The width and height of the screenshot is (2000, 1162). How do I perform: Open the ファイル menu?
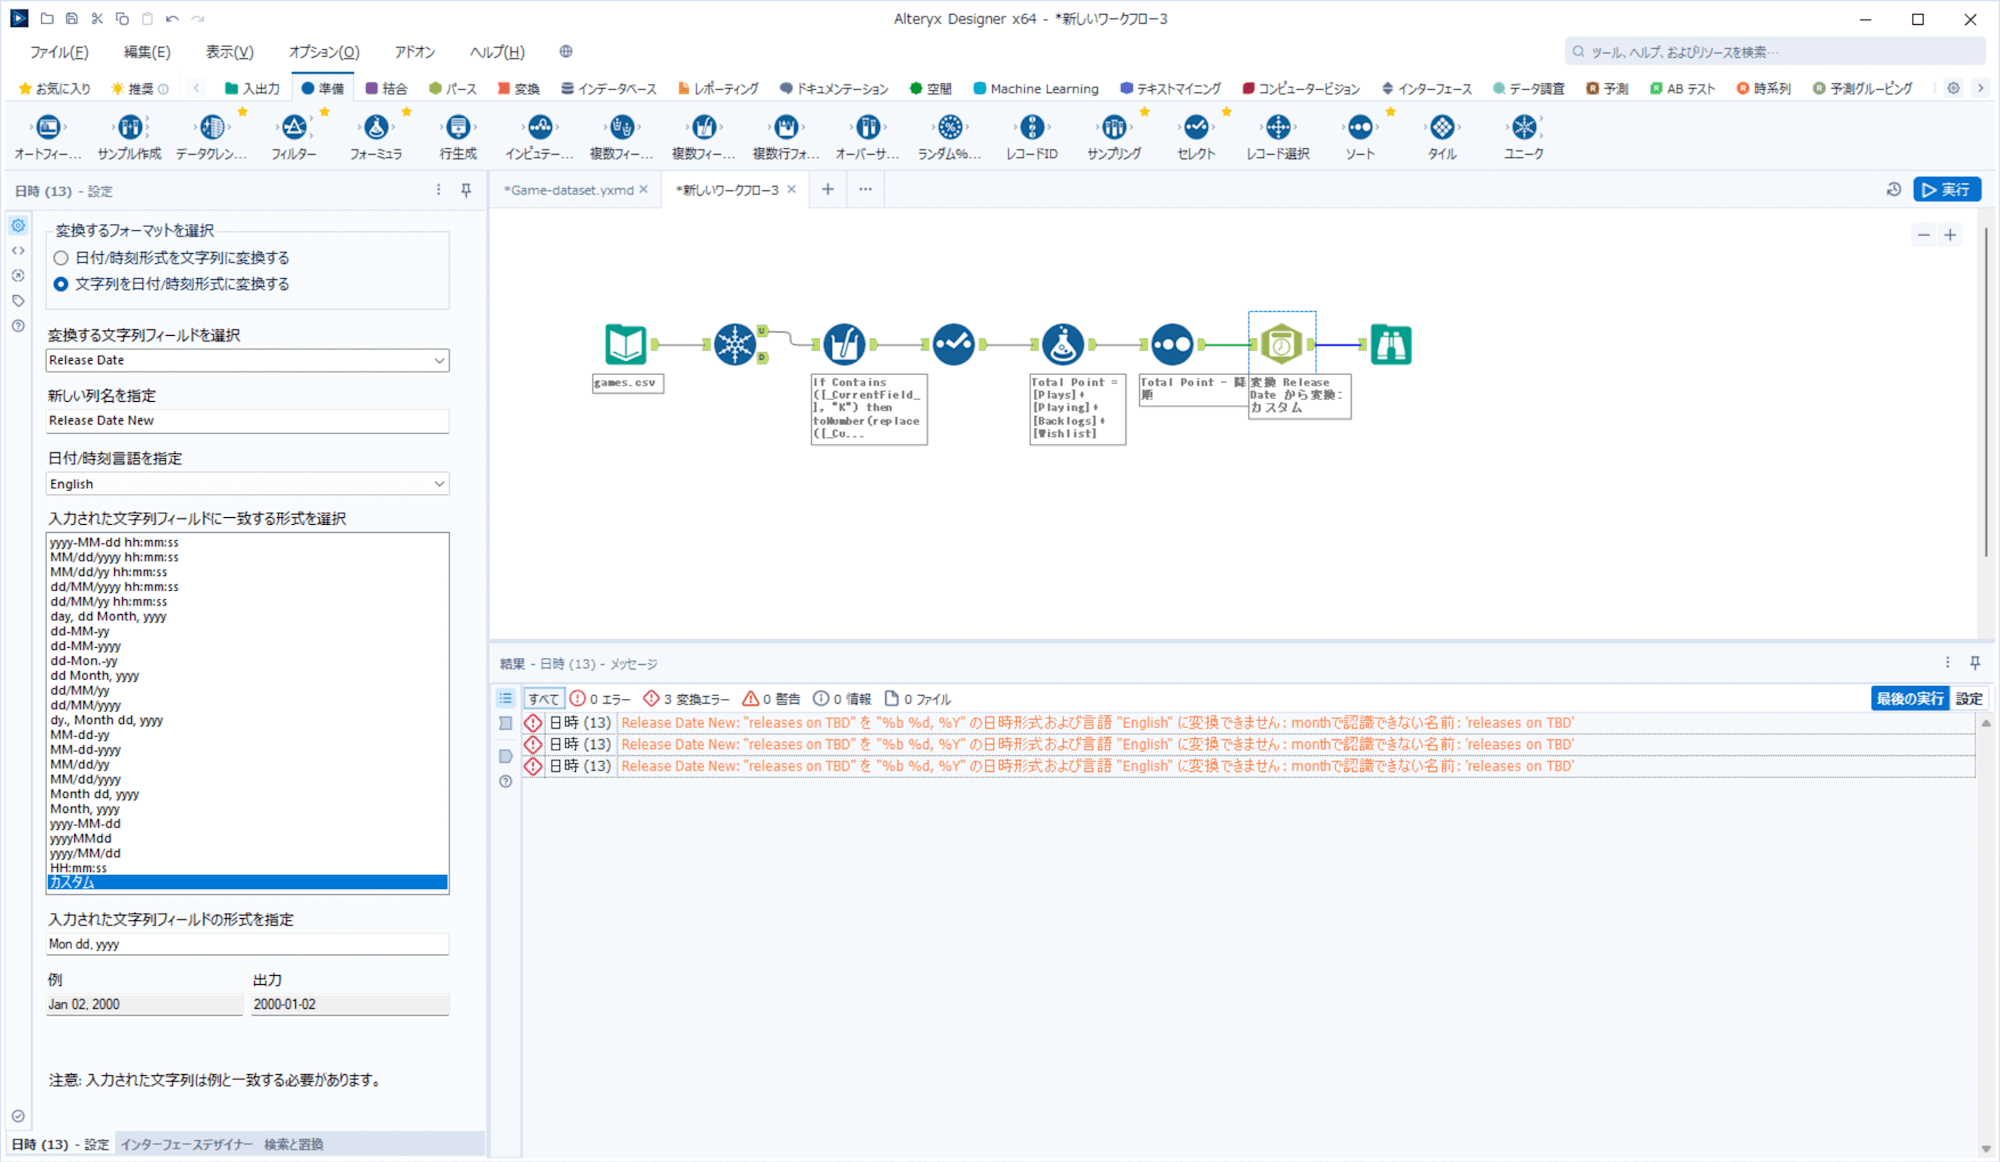pyautogui.click(x=59, y=52)
